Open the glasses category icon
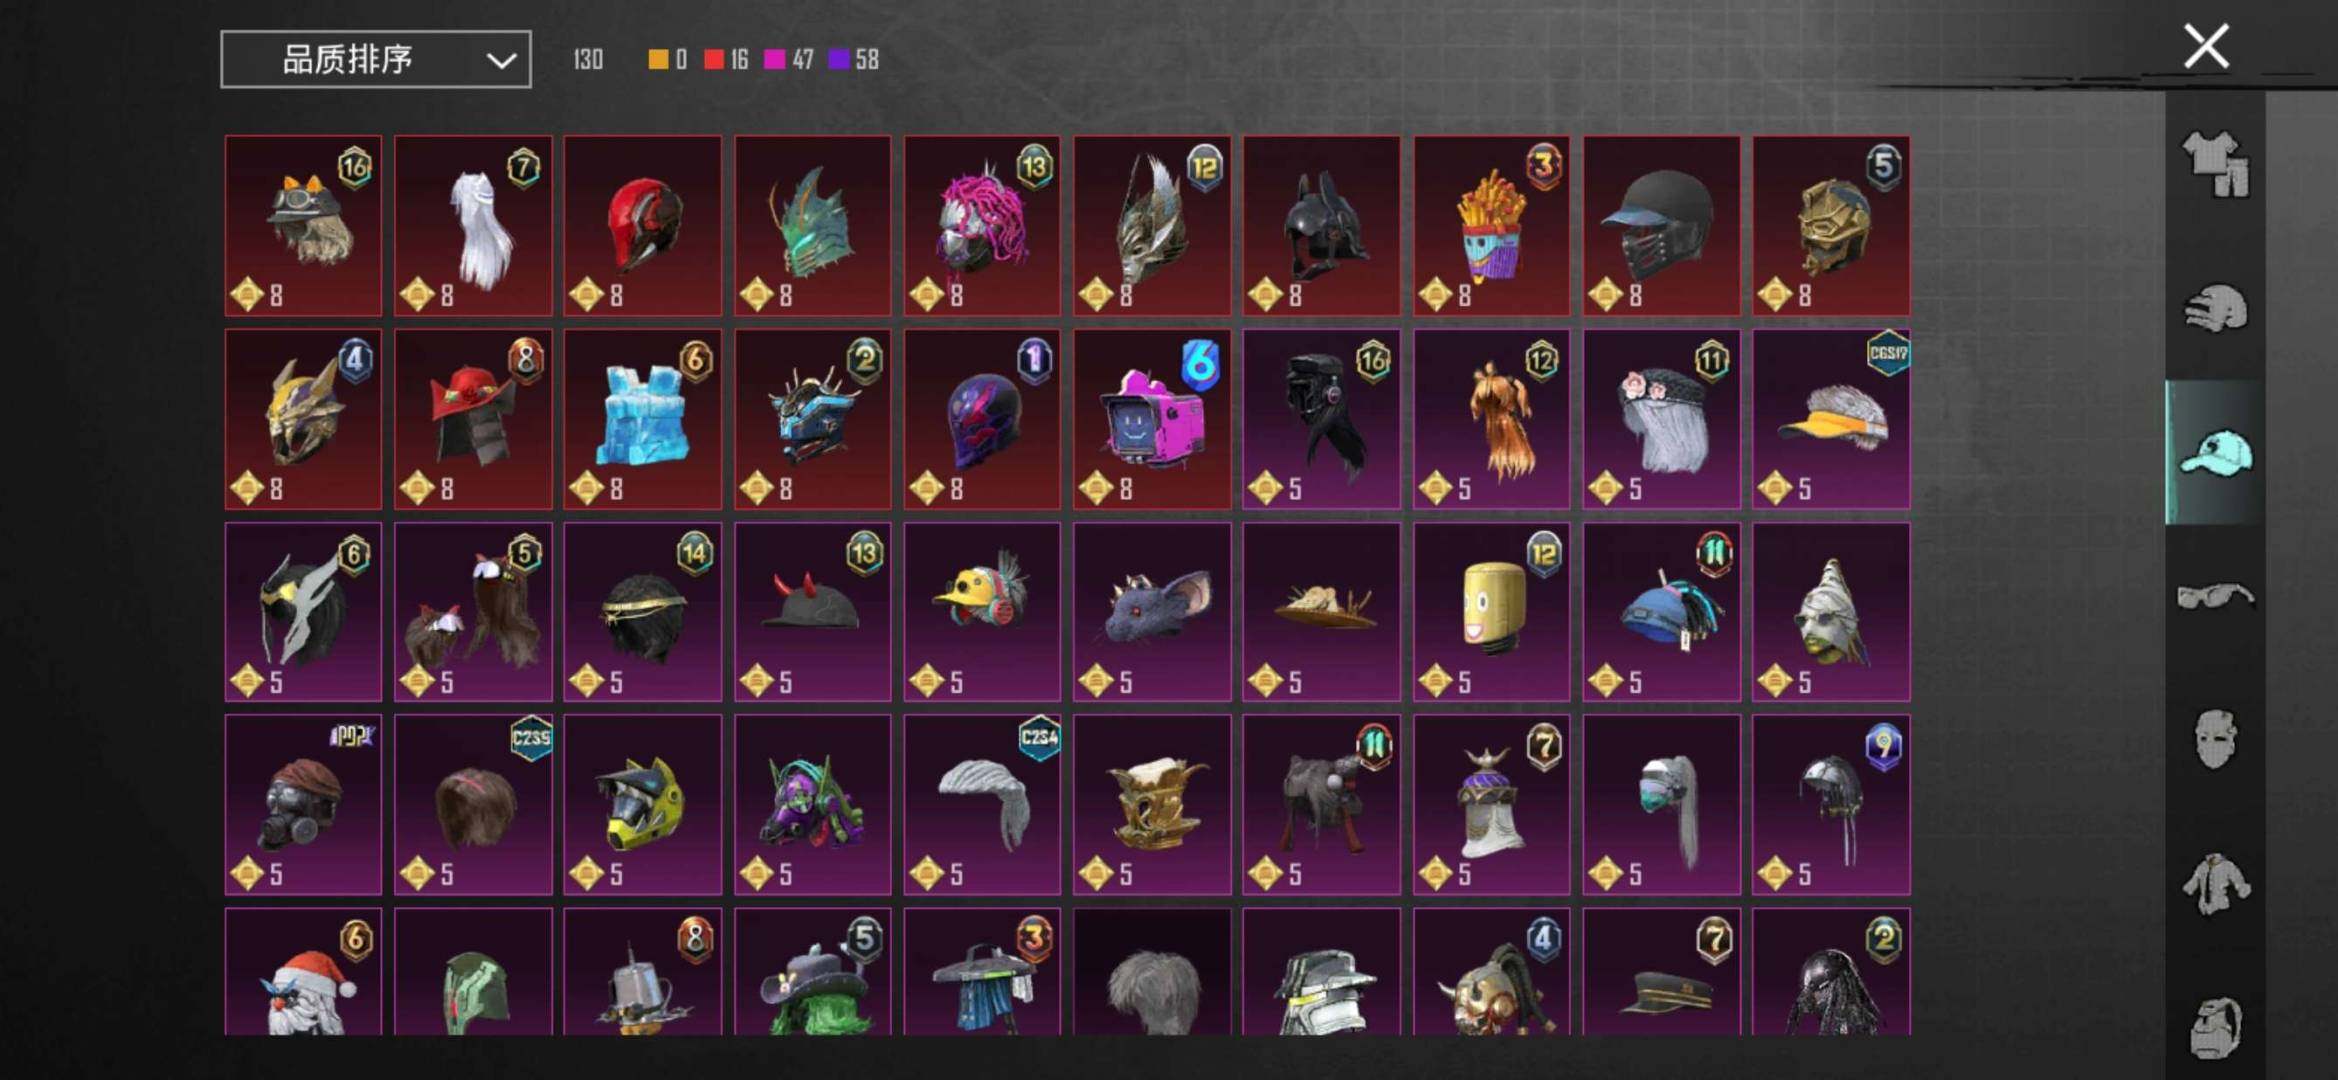Viewport: 2338px width, 1080px height. pyautogui.click(x=2215, y=597)
